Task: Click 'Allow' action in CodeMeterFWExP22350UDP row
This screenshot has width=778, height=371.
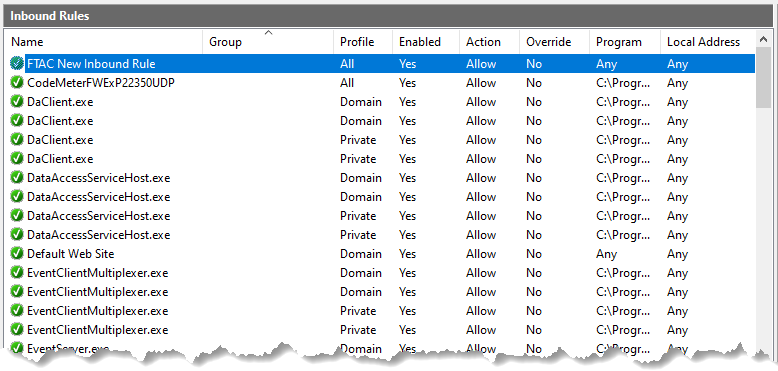Action: (481, 83)
